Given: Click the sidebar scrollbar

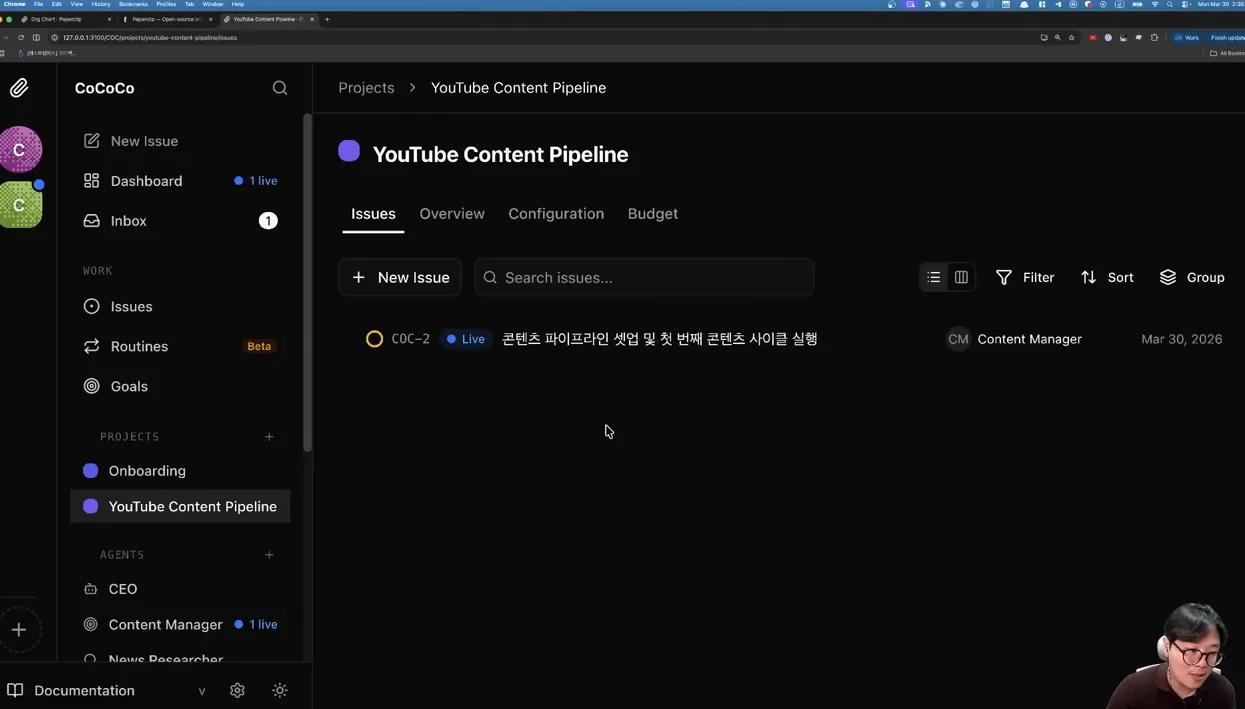Looking at the screenshot, I should (x=307, y=283).
